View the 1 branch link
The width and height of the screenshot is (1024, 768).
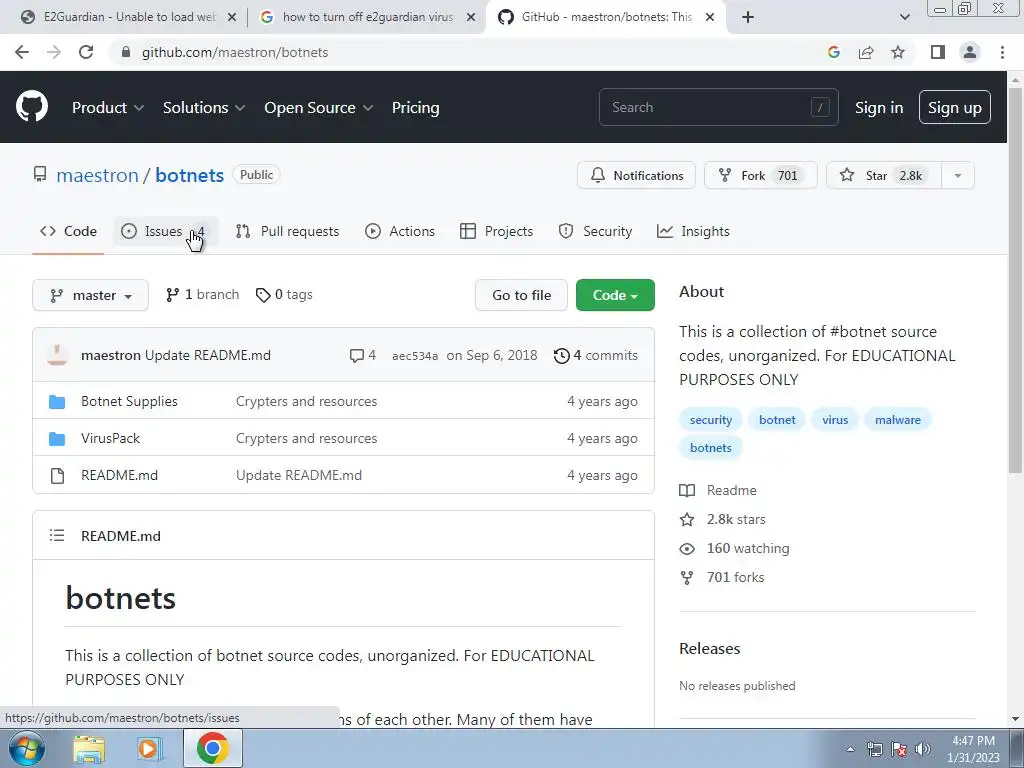click(202, 295)
